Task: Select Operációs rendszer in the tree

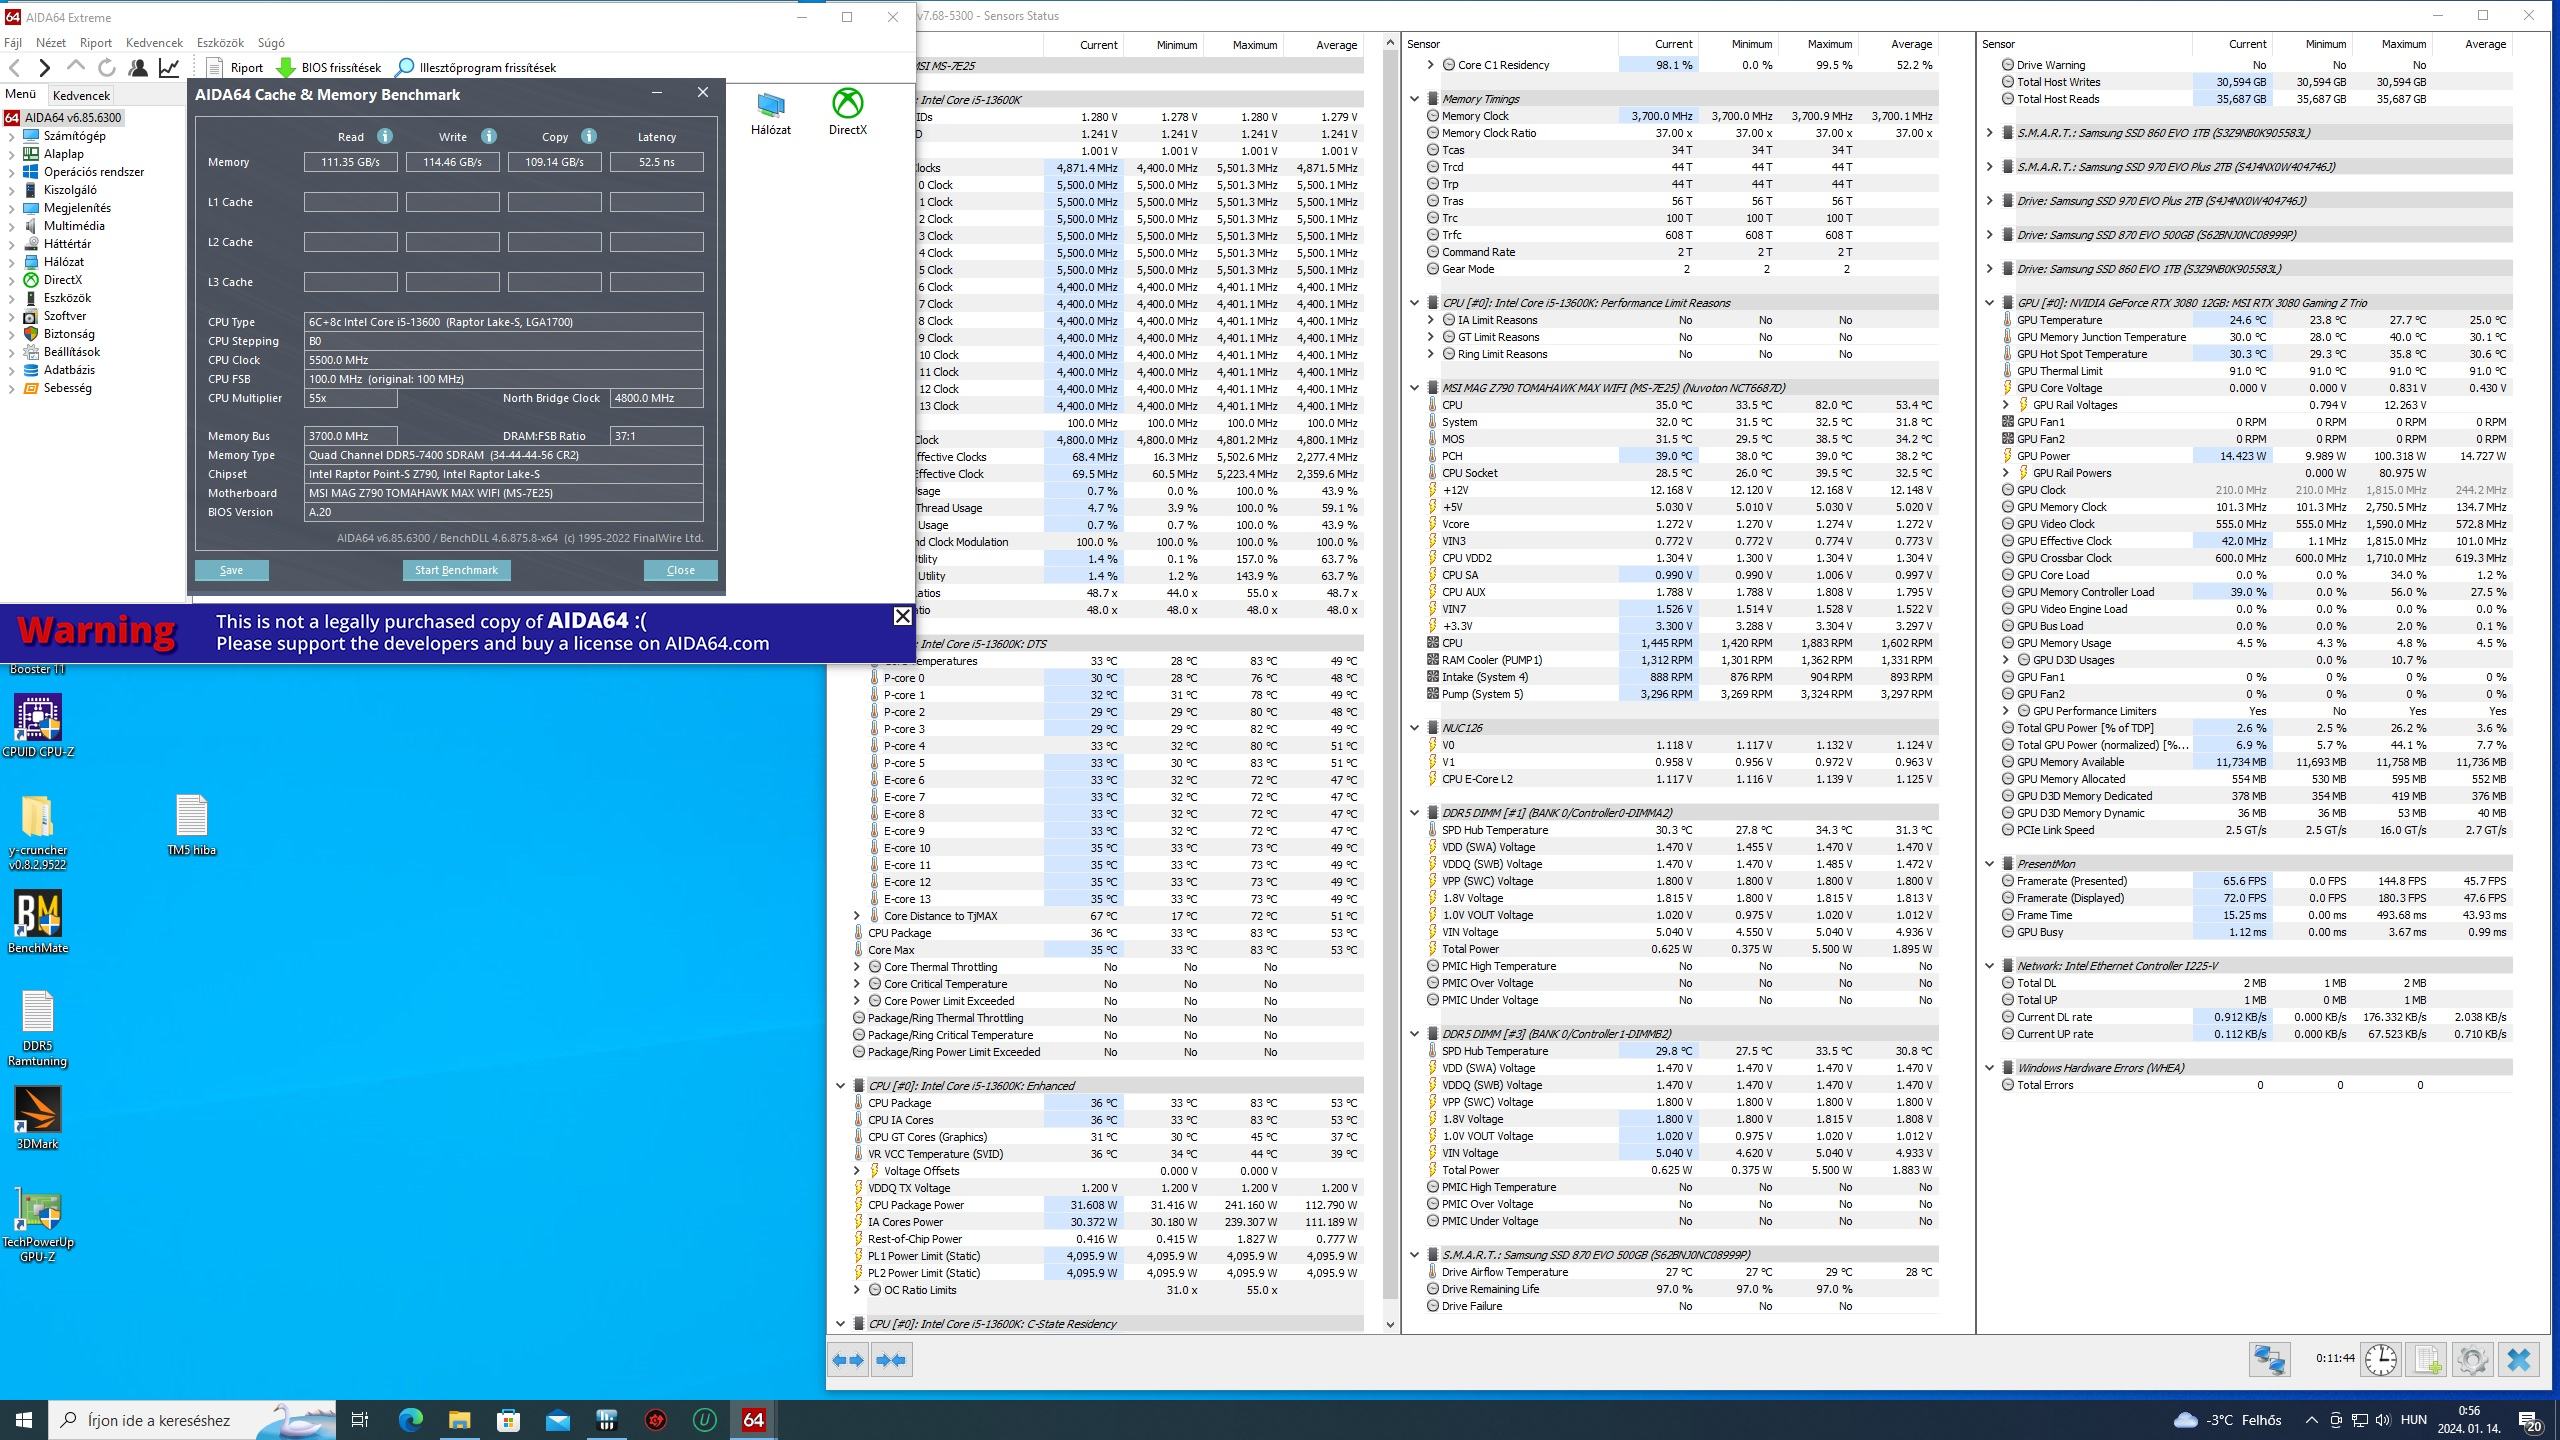Action: tap(93, 172)
